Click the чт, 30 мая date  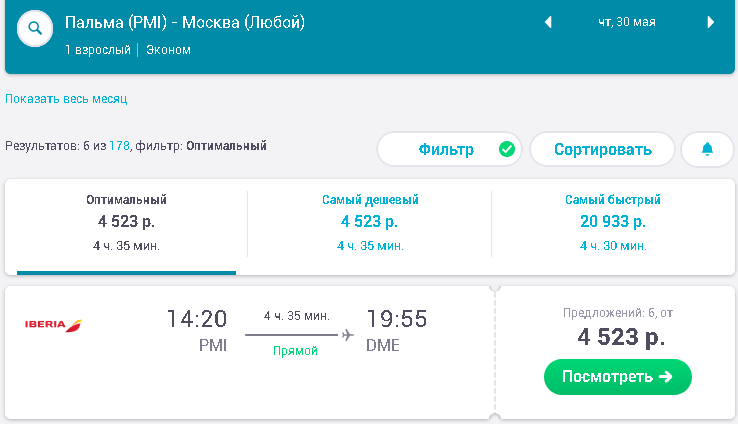click(x=627, y=22)
